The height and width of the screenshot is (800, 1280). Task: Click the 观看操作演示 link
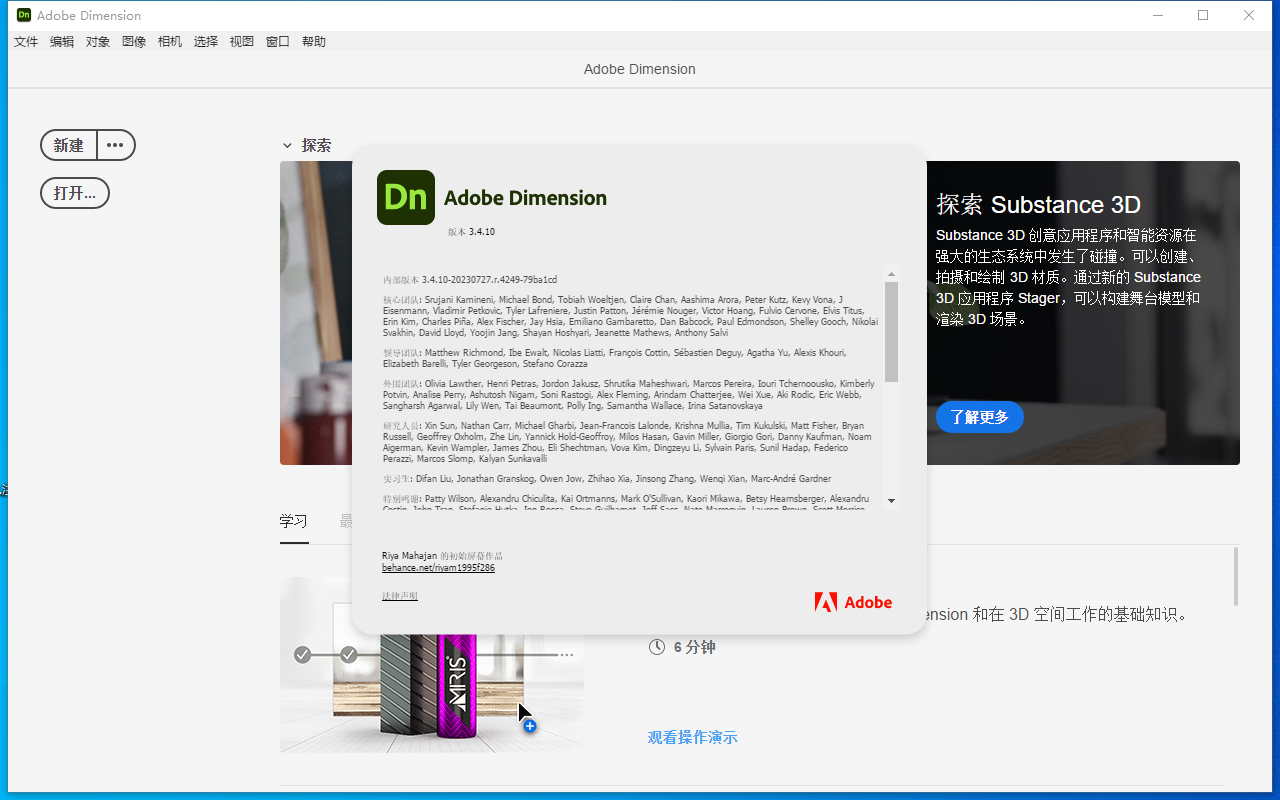pyautogui.click(x=692, y=737)
